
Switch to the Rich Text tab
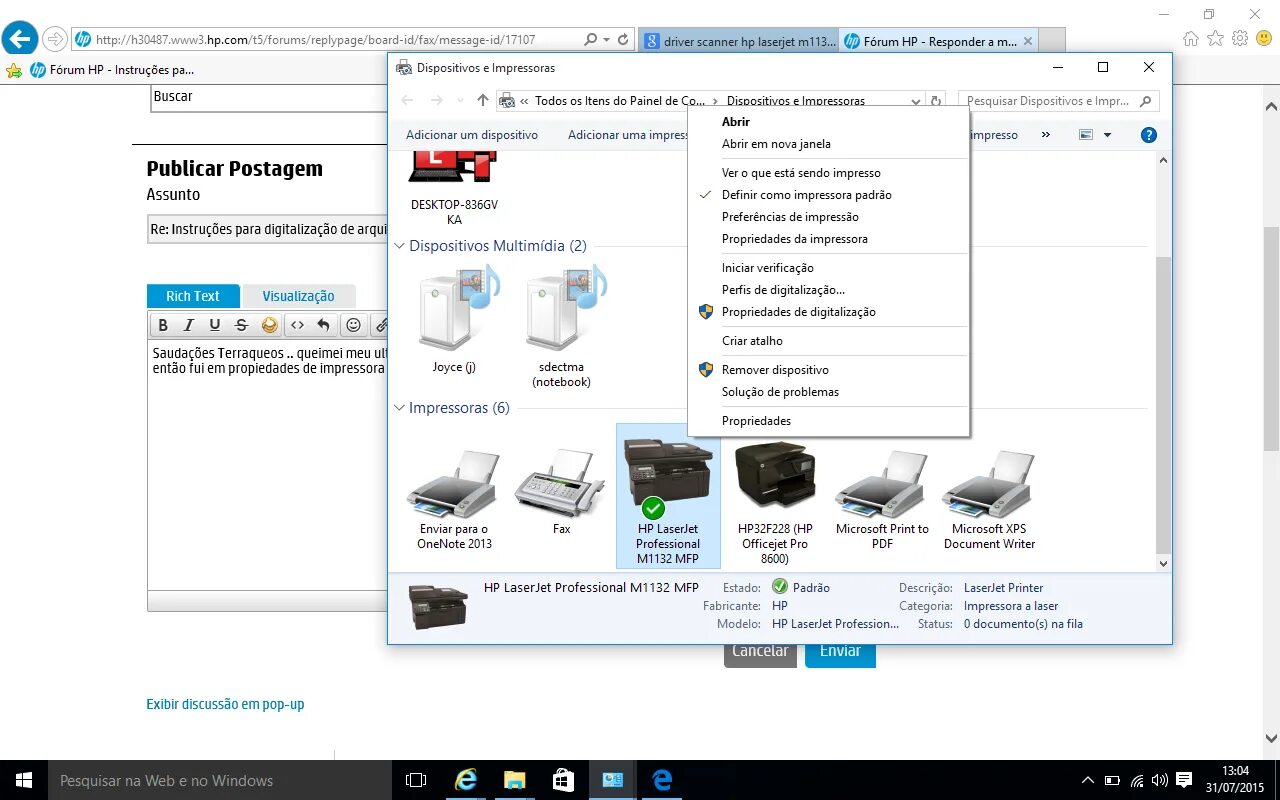[193, 296]
